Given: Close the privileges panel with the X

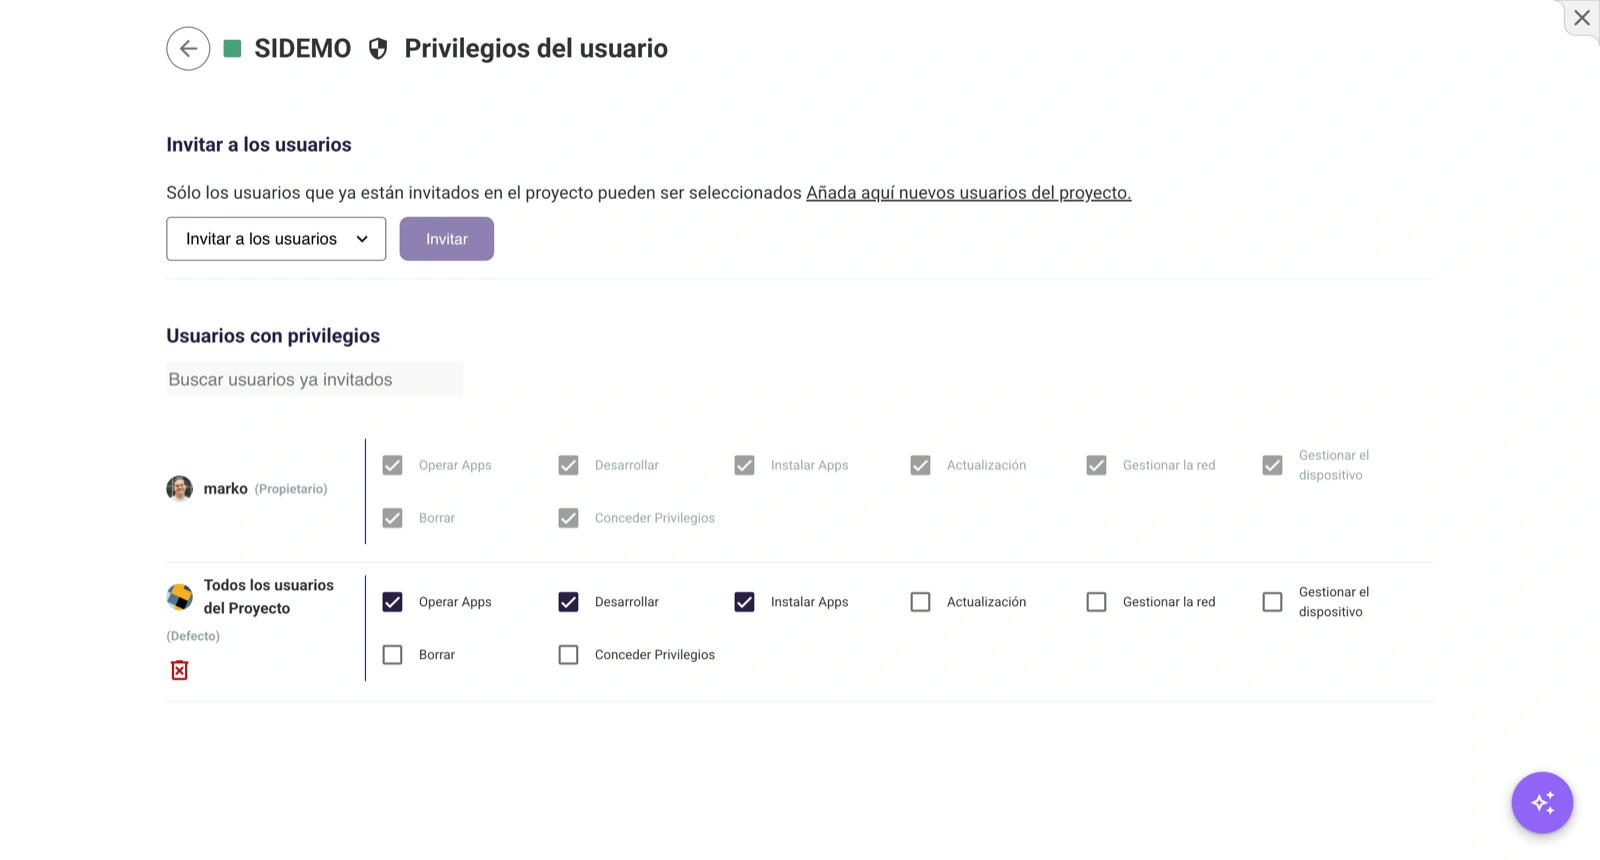Looking at the screenshot, I should pyautogui.click(x=1582, y=18).
